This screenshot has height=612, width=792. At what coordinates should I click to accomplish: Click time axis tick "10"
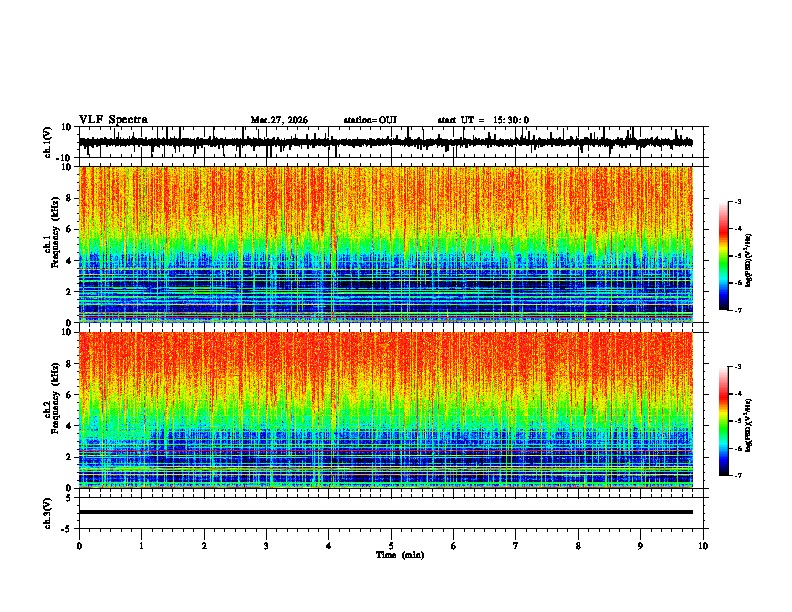coord(703,546)
